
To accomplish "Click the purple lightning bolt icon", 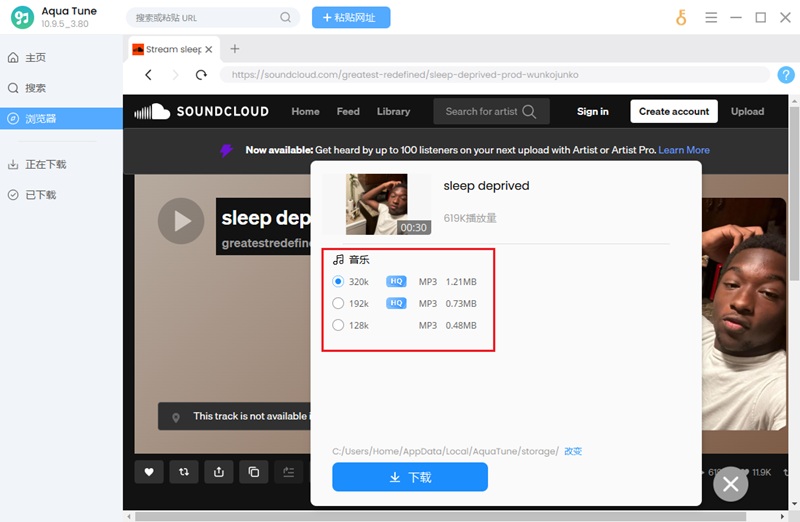I will [x=227, y=150].
